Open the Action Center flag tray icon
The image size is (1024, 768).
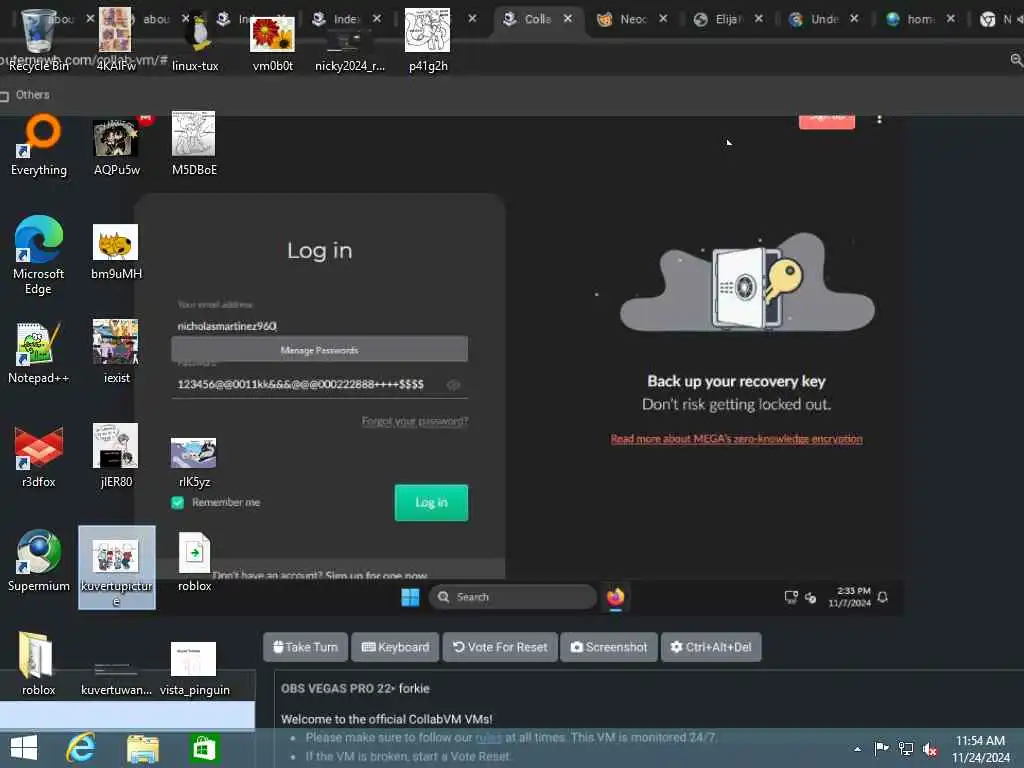881,748
